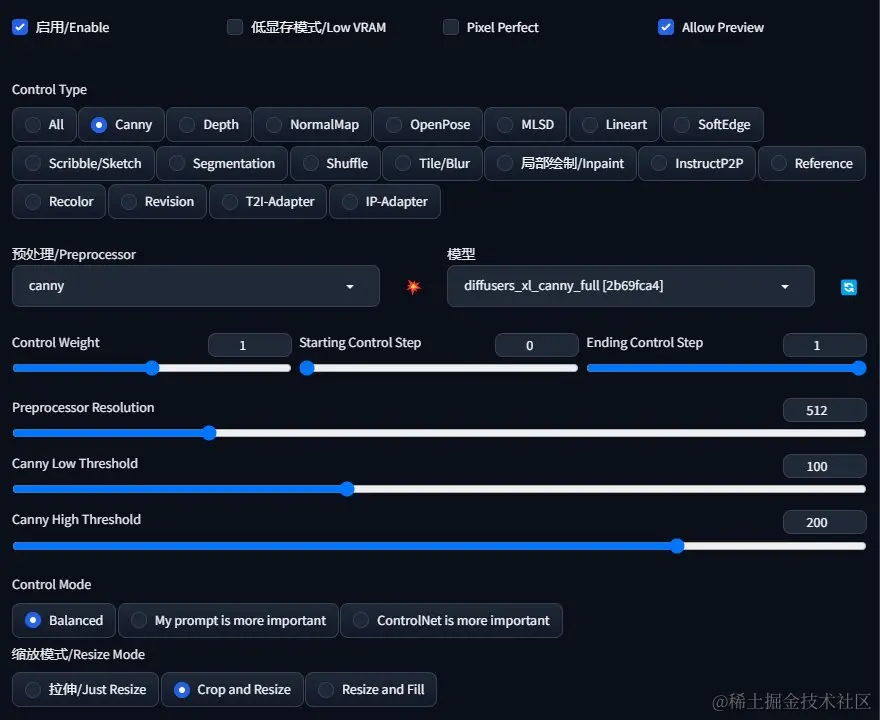The width and height of the screenshot is (880, 720).
Task: Click the blue refresh models icon
Action: pos(849,287)
